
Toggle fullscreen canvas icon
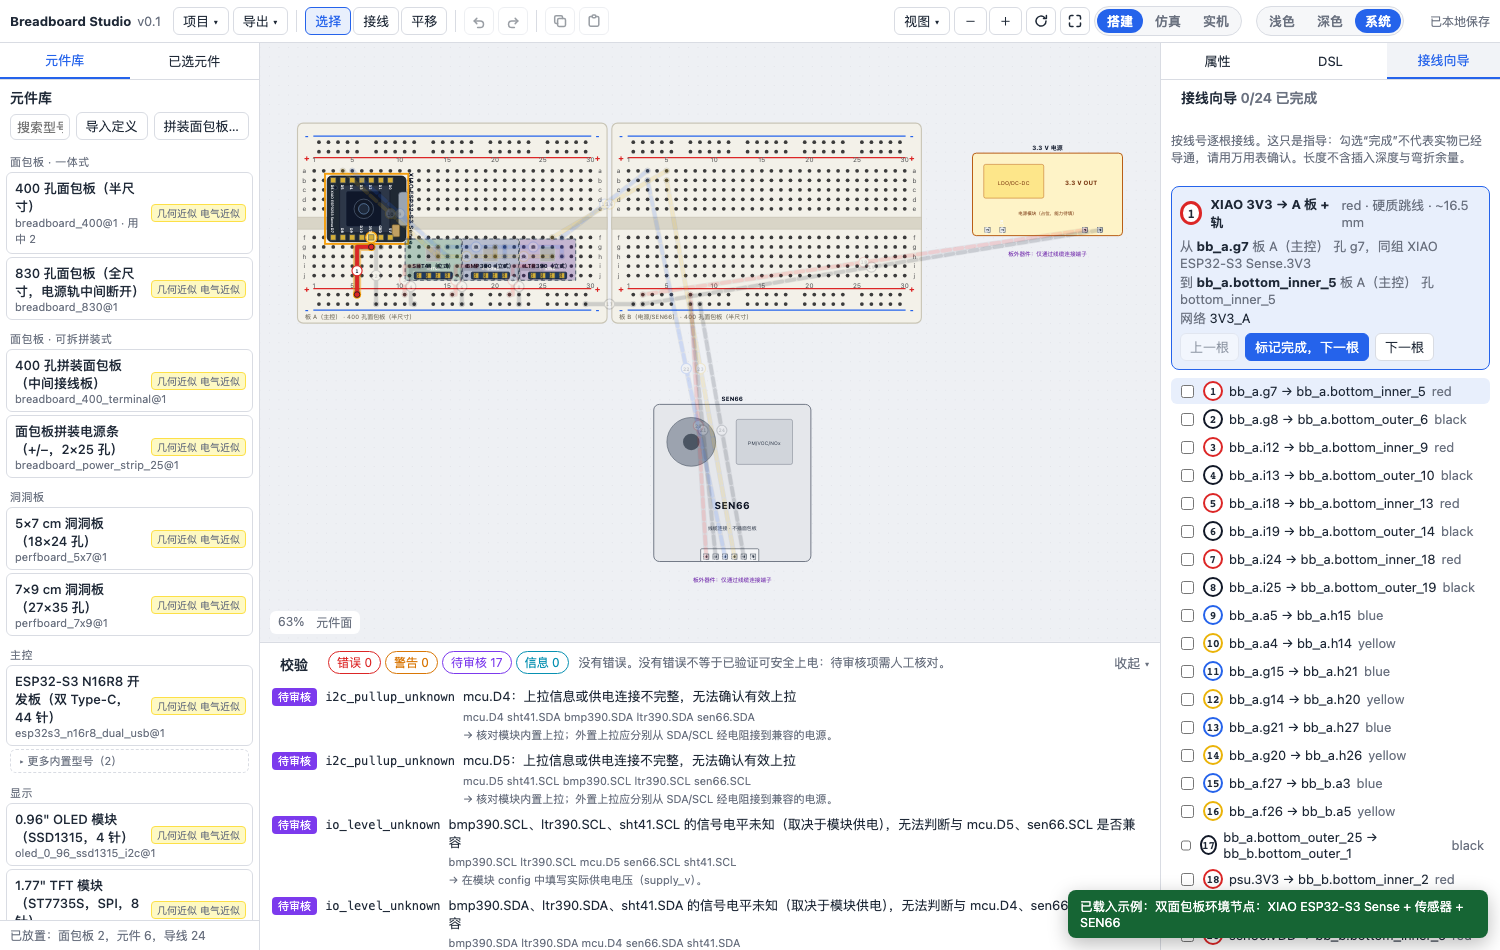point(1075,21)
